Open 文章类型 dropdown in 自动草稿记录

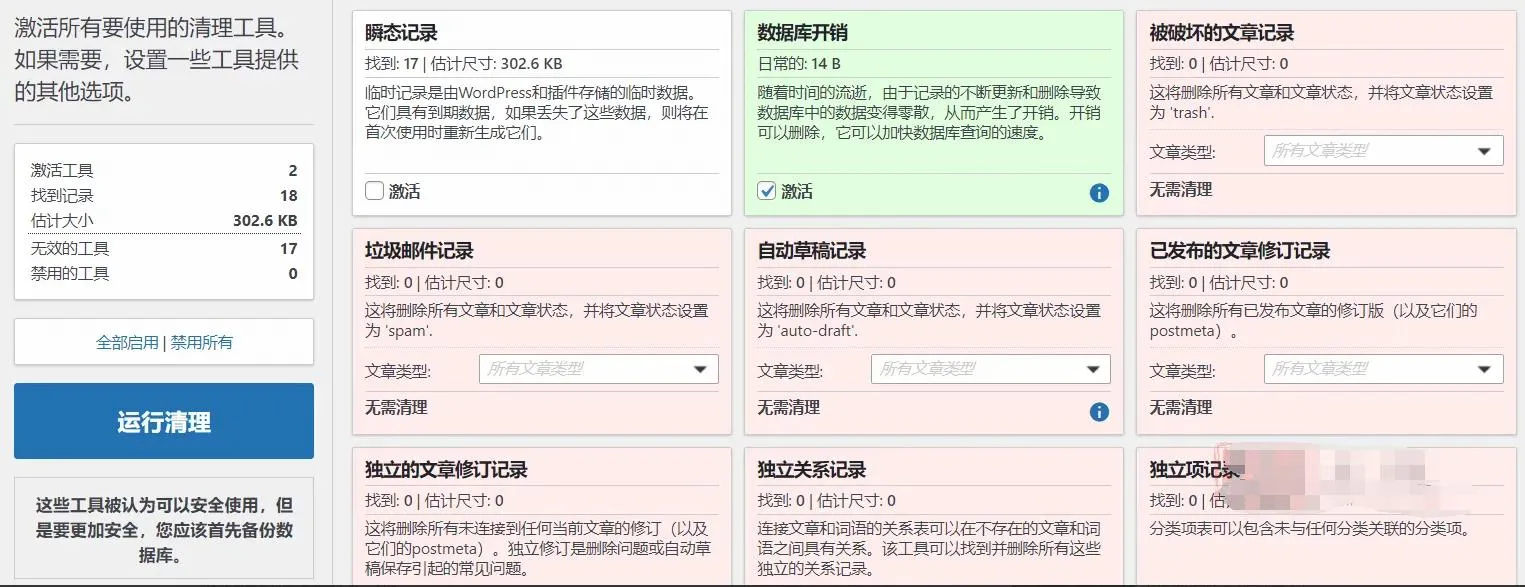tap(990, 369)
